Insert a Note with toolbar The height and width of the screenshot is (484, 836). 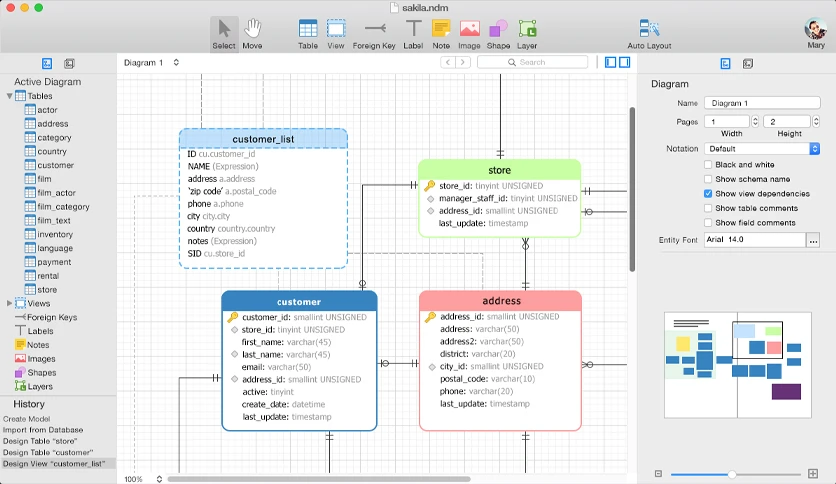pos(441,34)
